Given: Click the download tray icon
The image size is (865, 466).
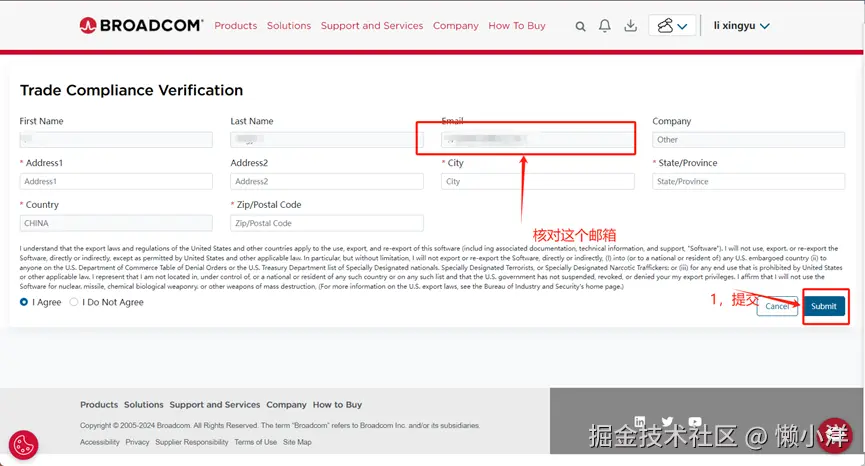Looking at the screenshot, I should coord(631,26).
